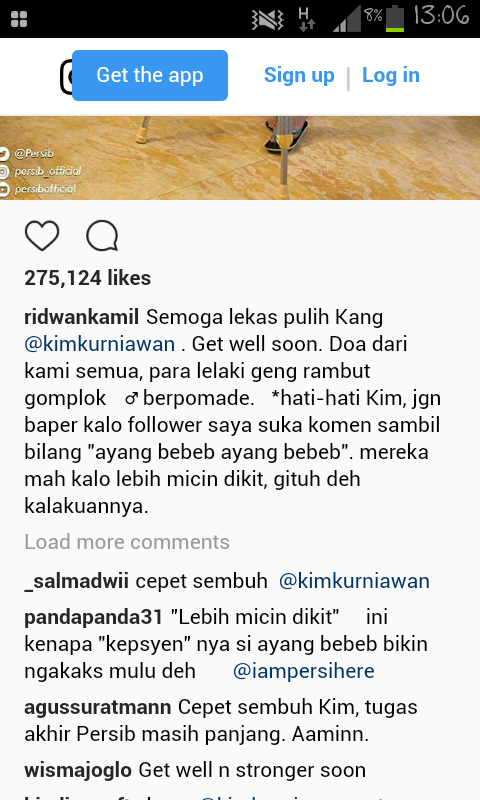Screen dimensions: 480x800
Task: Open pandapanda31 commenter profile
Action: pos(93,617)
